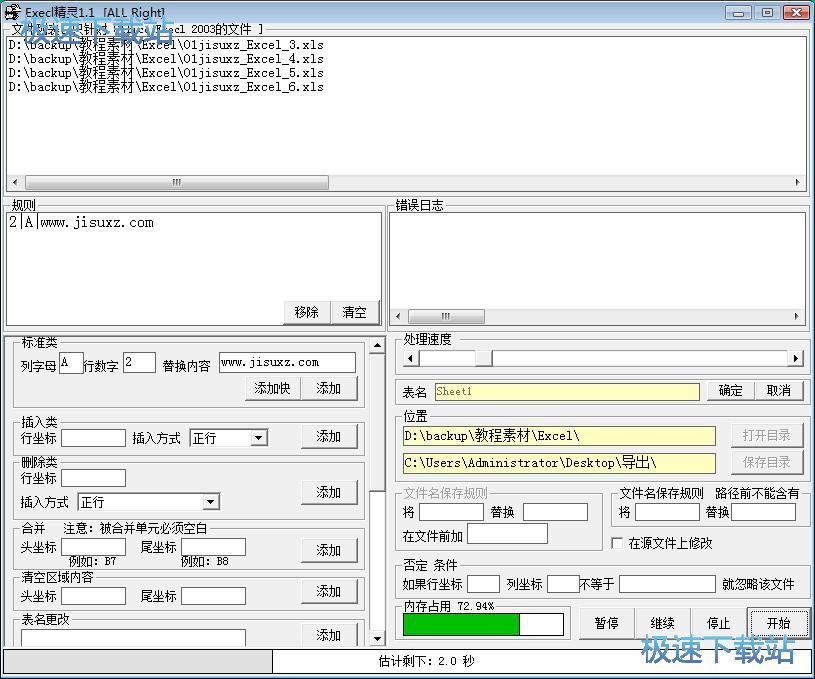
Task: Click the 表名 Sheet1 input field
Action: [x=567, y=391]
